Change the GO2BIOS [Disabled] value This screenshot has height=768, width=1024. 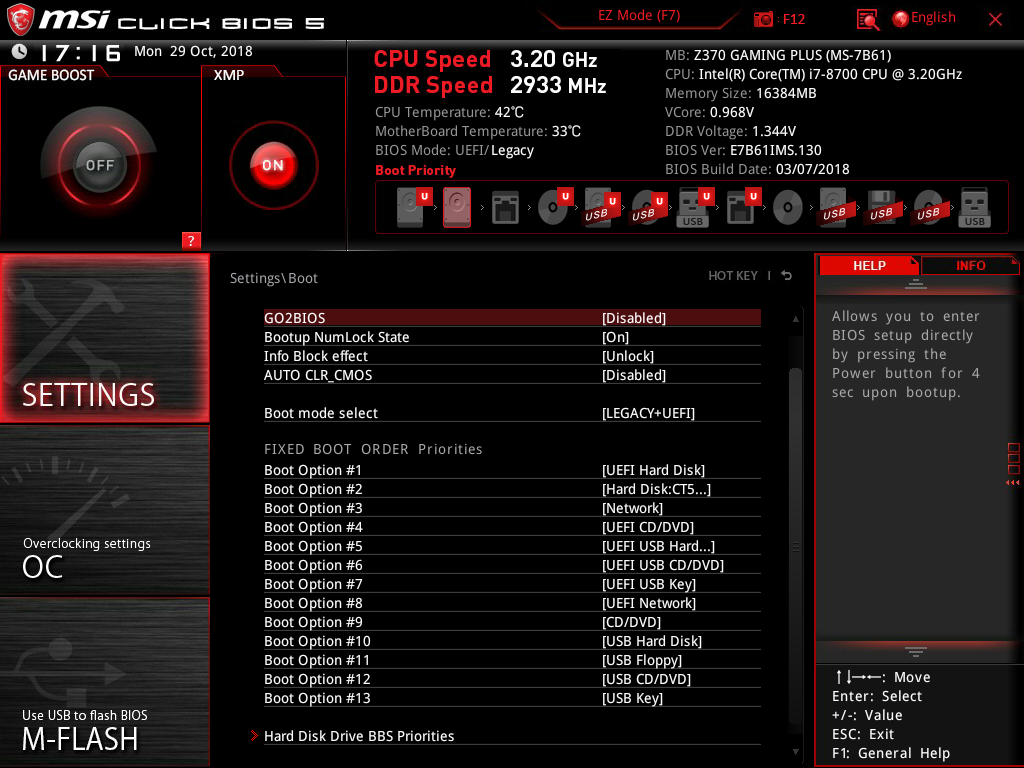[633, 318]
